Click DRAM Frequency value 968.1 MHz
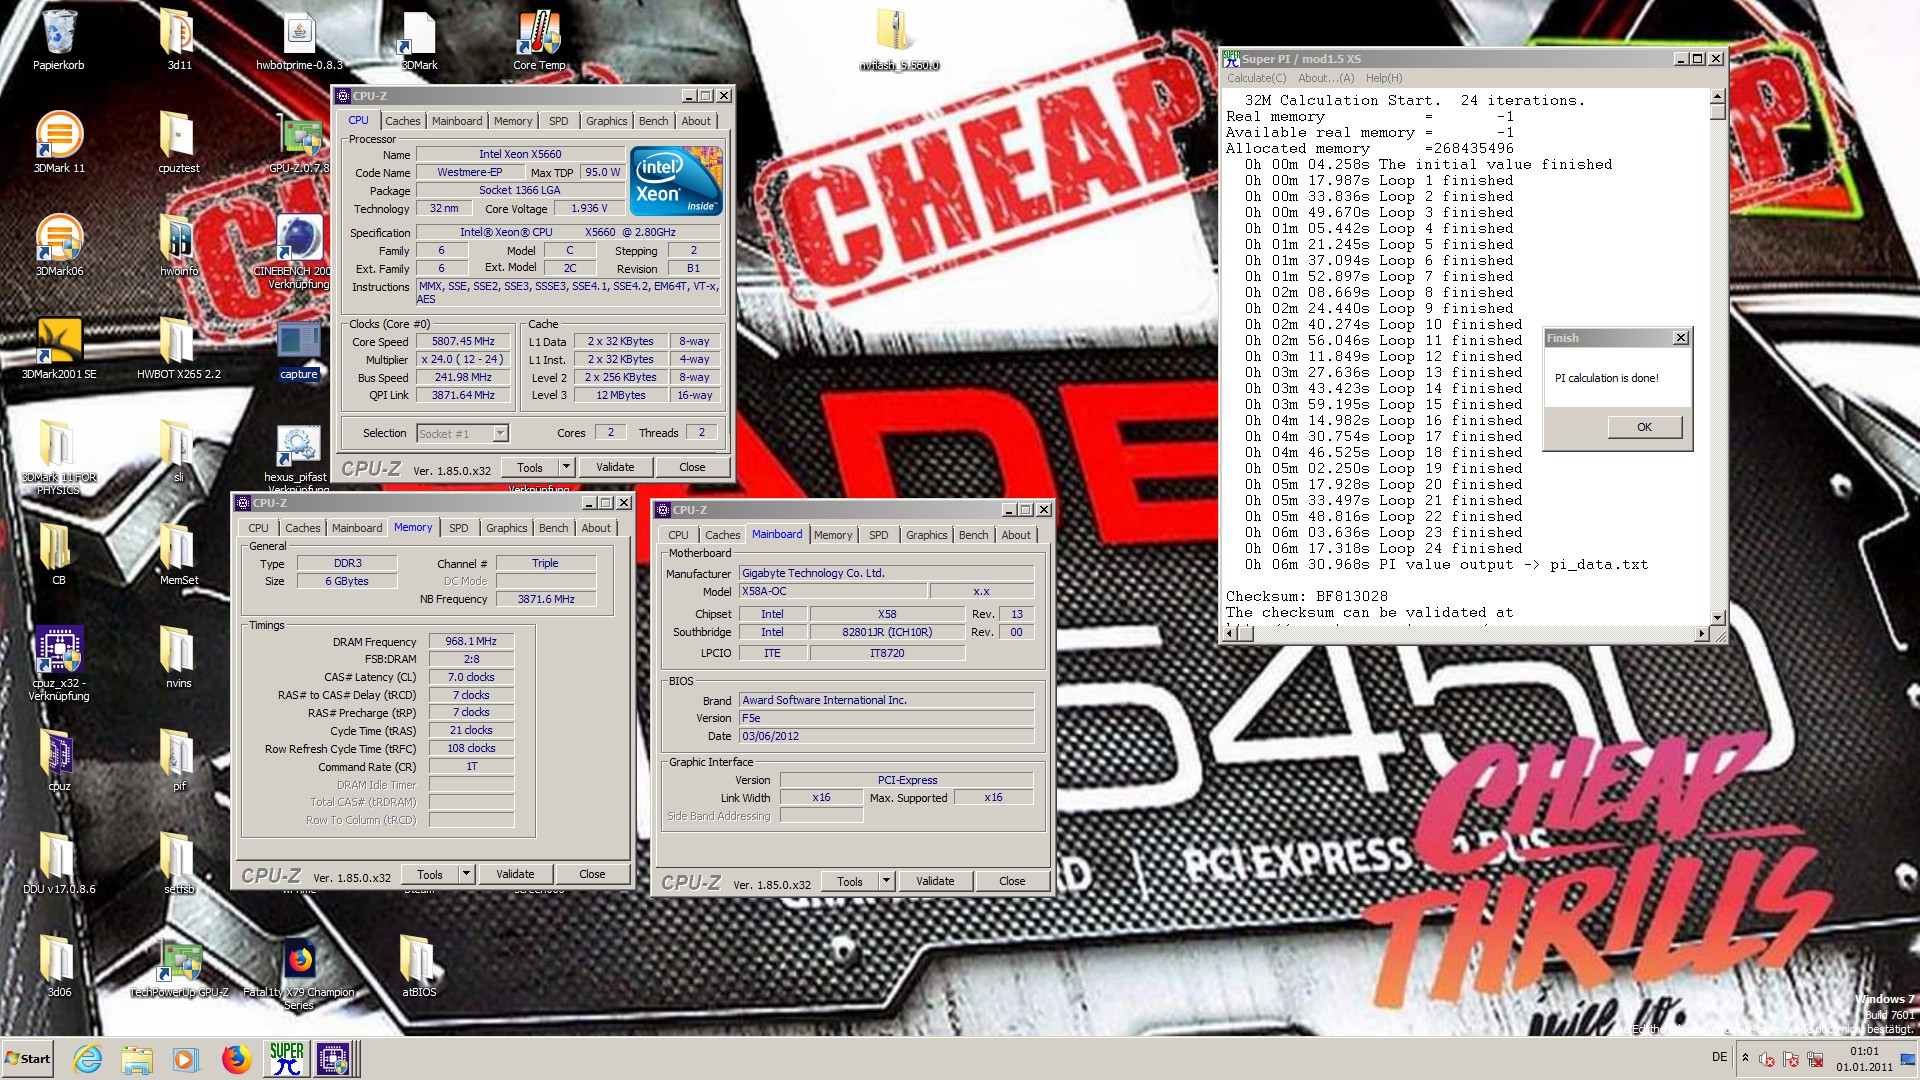This screenshot has width=1920, height=1080. pos(471,641)
